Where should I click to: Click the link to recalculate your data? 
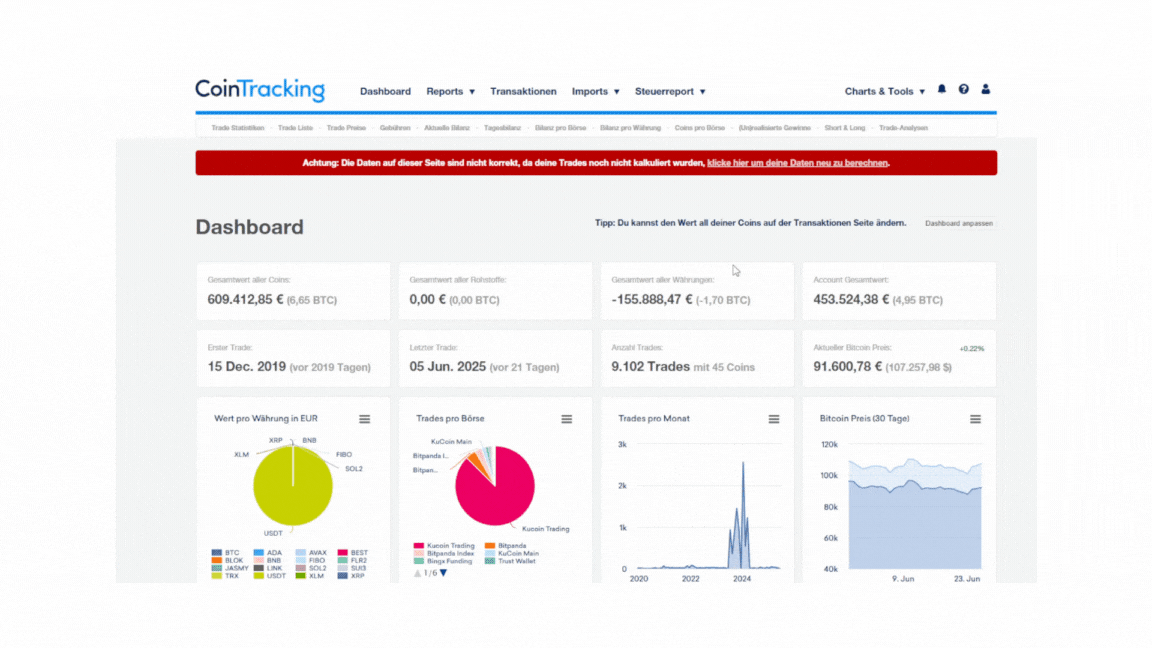pyautogui.click(x=797, y=163)
